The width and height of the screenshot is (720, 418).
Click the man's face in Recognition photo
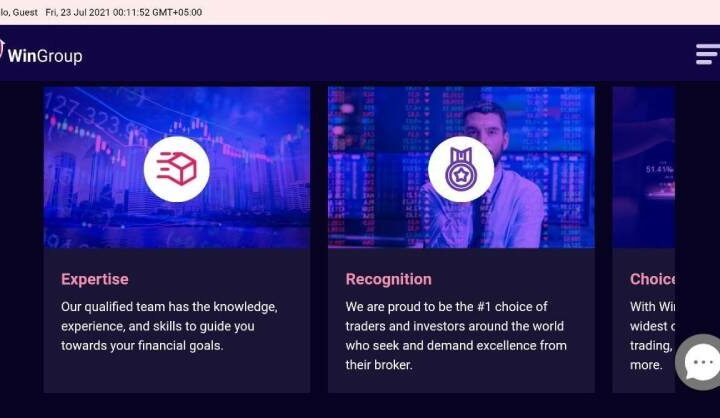click(485, 127)
